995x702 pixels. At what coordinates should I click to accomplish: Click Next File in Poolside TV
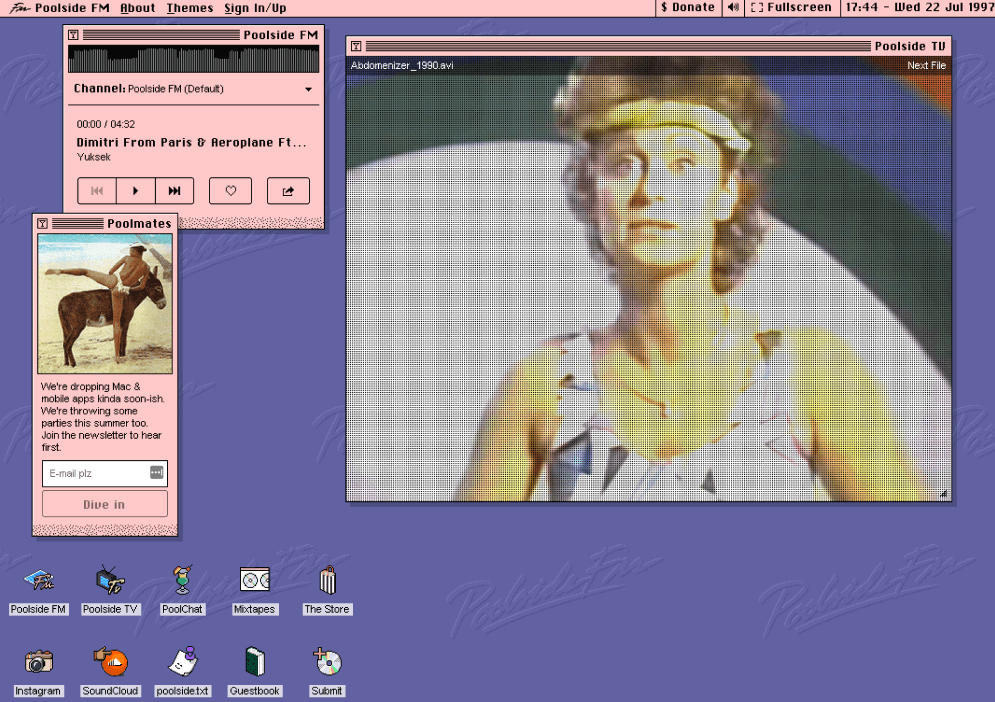pyautogui.click(x=928, y=65)
